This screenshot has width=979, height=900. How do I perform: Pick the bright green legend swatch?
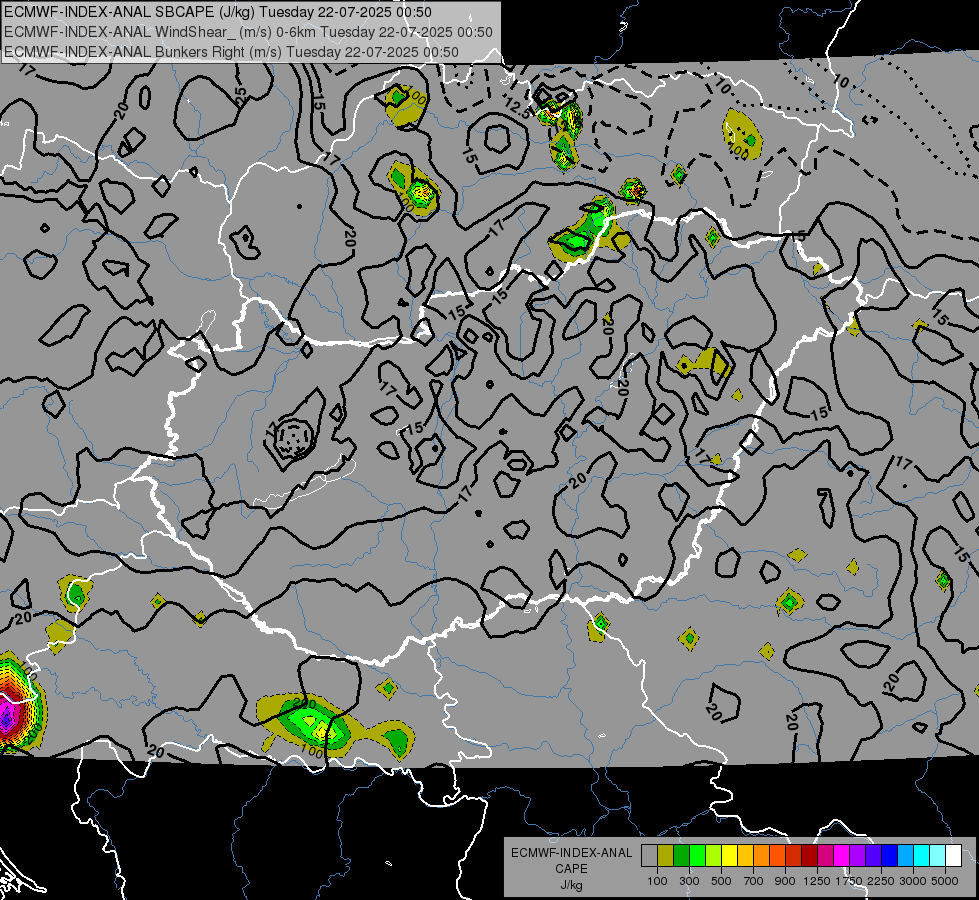pyautogui.click(x=697, y=856)
